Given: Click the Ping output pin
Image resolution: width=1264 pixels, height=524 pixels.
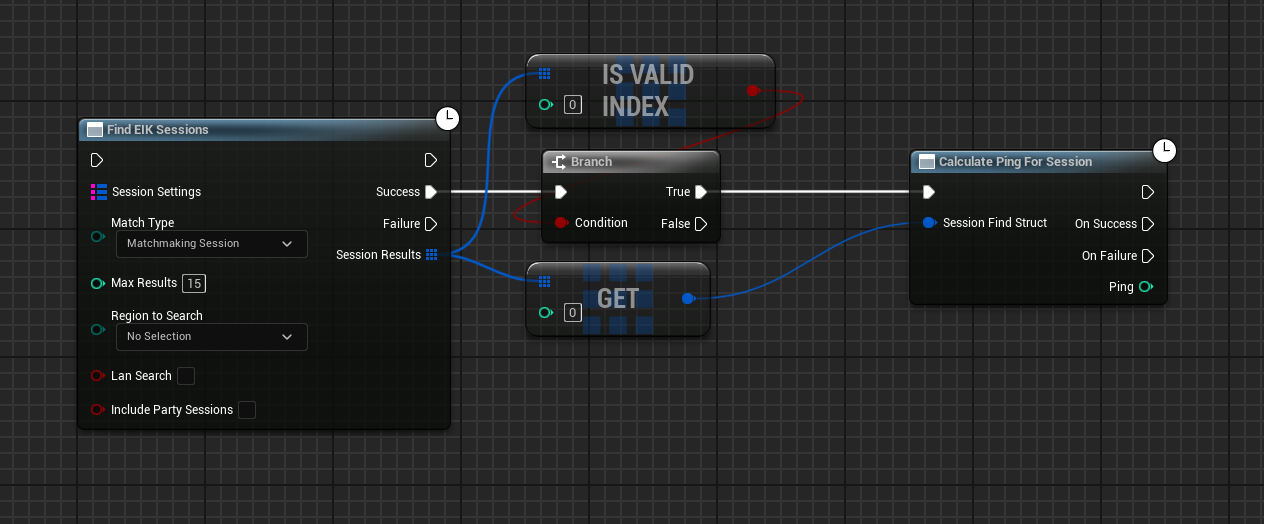Looking at the screenshot, I should 1146,287.
